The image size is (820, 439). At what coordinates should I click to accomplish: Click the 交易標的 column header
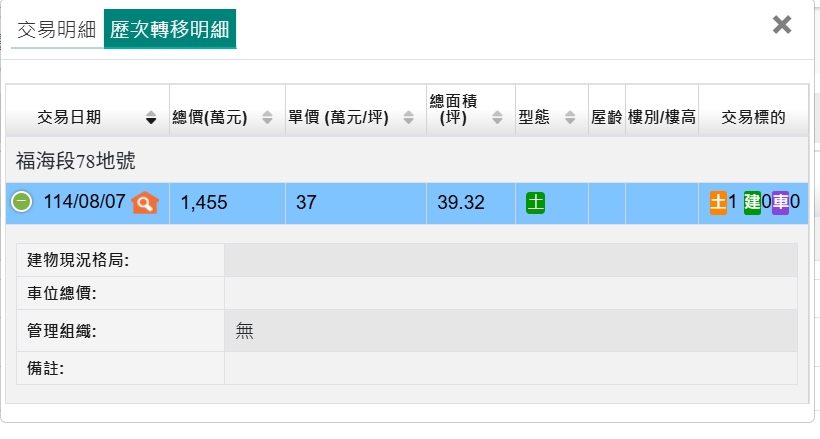click(753, 117)
